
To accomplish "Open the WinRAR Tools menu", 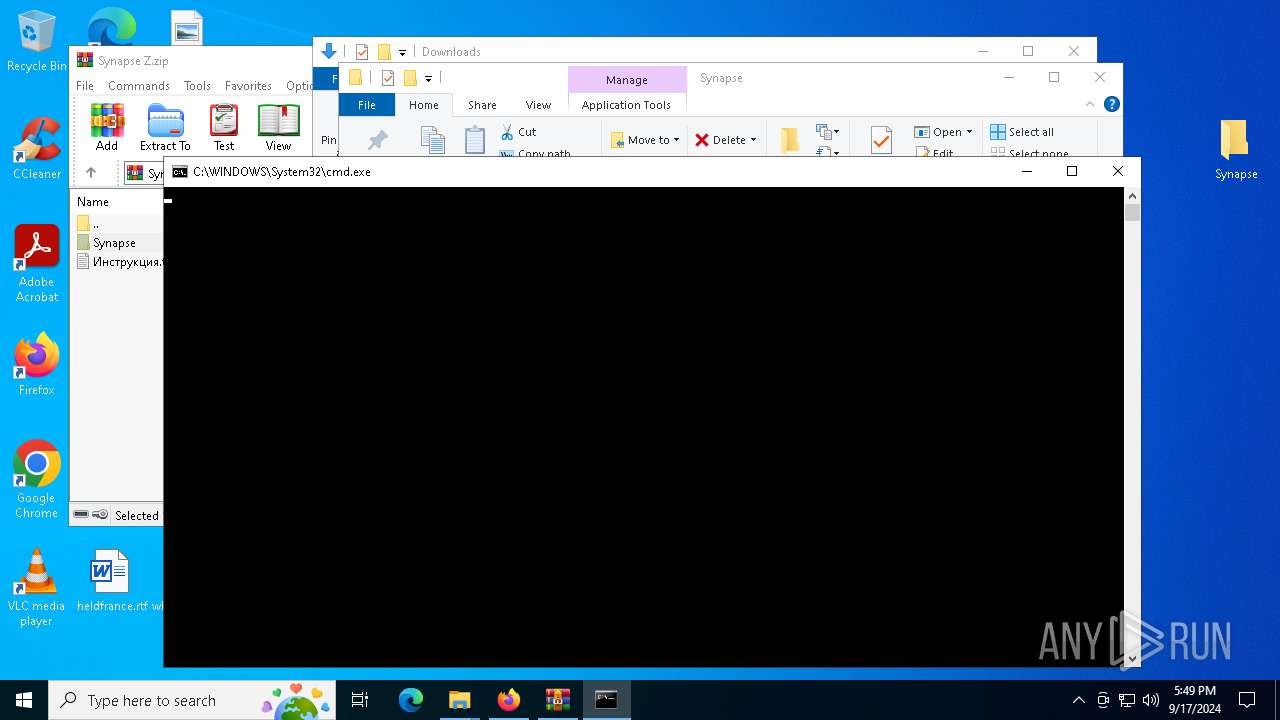I will [x=197, y=86].
